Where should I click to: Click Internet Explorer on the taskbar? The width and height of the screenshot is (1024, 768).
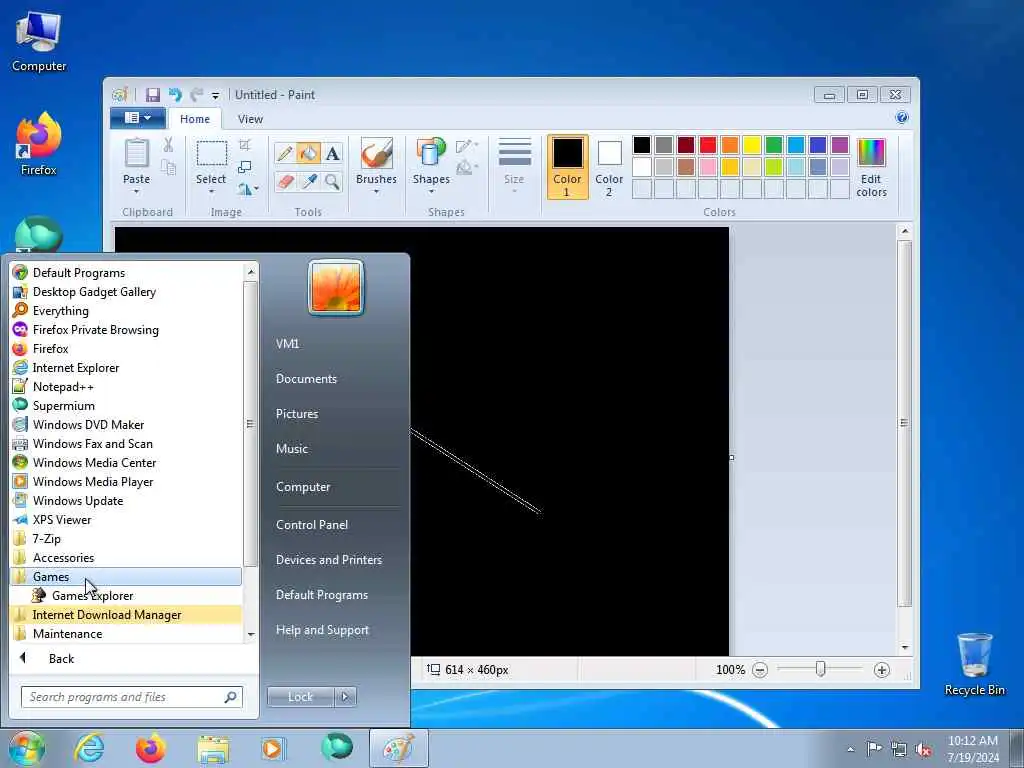(89, 748)
